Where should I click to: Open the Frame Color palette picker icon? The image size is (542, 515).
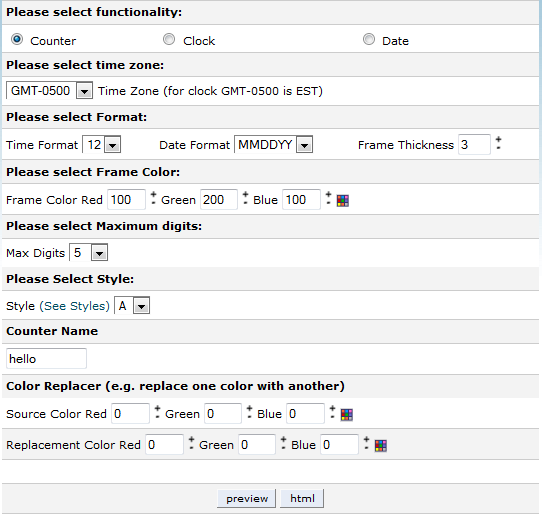tap(343, 200)
